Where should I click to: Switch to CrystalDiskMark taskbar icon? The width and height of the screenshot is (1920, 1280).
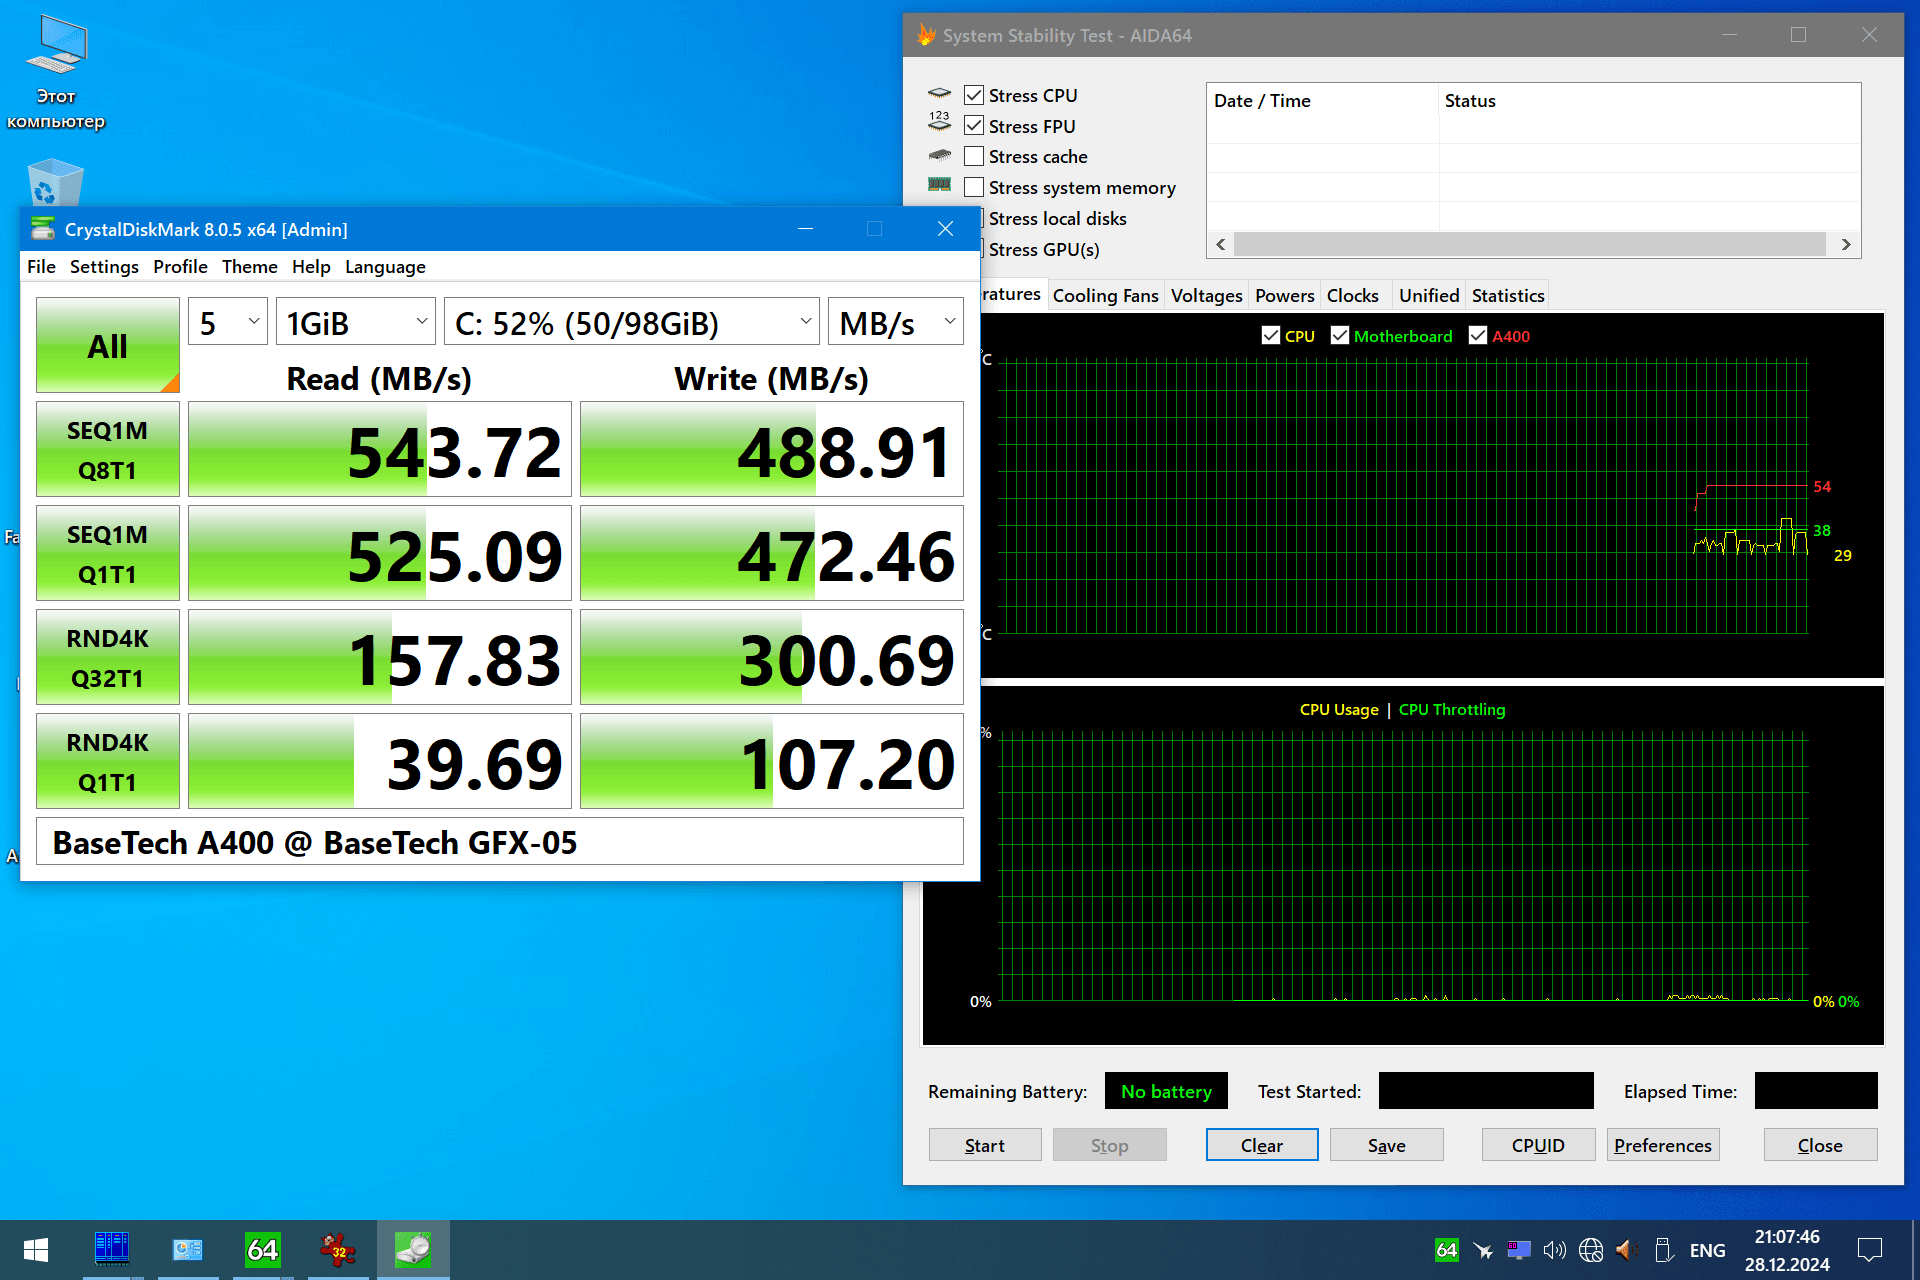tap(413, 1249)
